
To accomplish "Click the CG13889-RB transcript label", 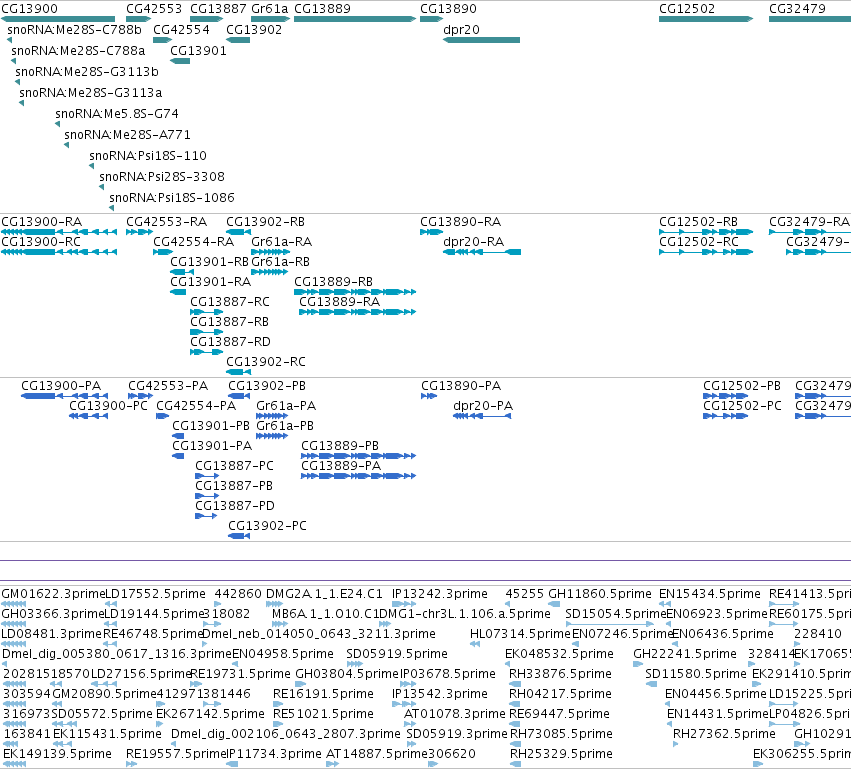I will click(333, 282).
